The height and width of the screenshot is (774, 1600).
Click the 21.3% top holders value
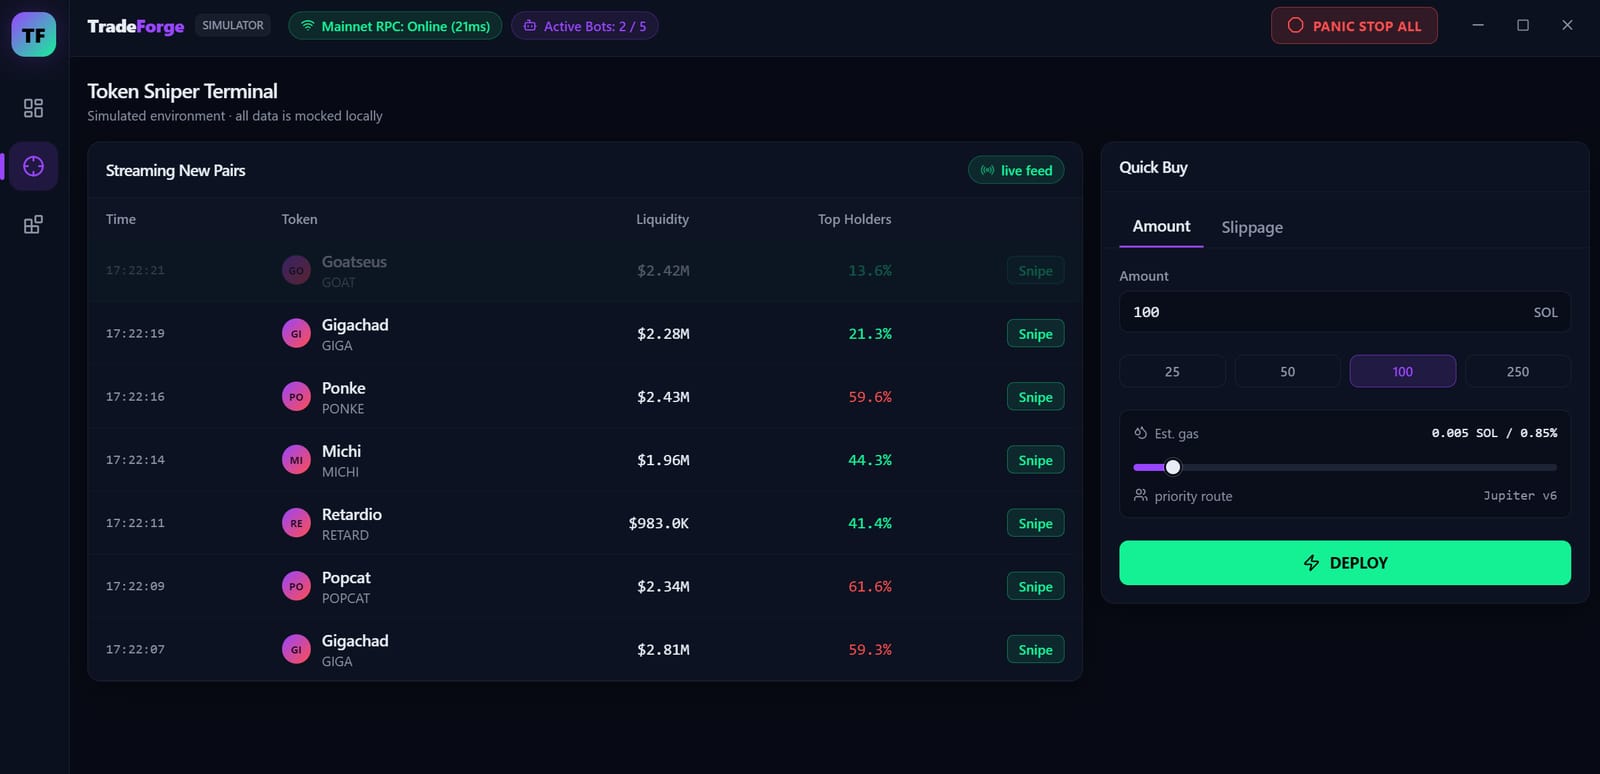[x=870, y=334]
